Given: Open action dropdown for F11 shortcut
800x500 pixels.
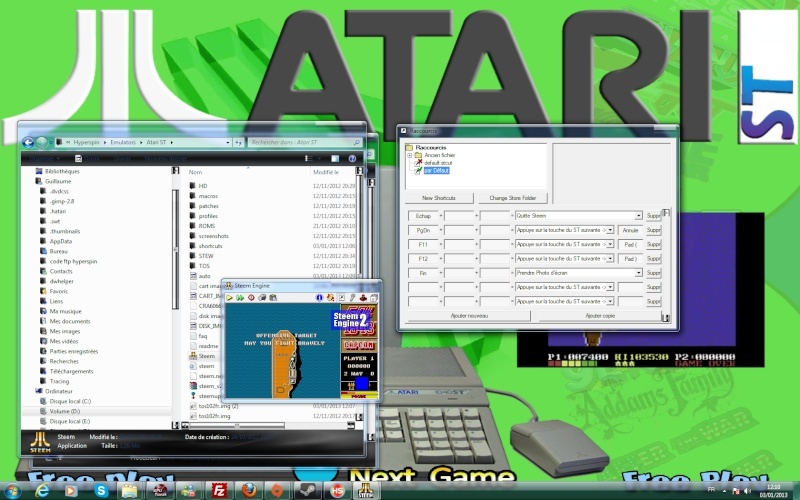Looking at the screenshot, I should coord(610,244).
